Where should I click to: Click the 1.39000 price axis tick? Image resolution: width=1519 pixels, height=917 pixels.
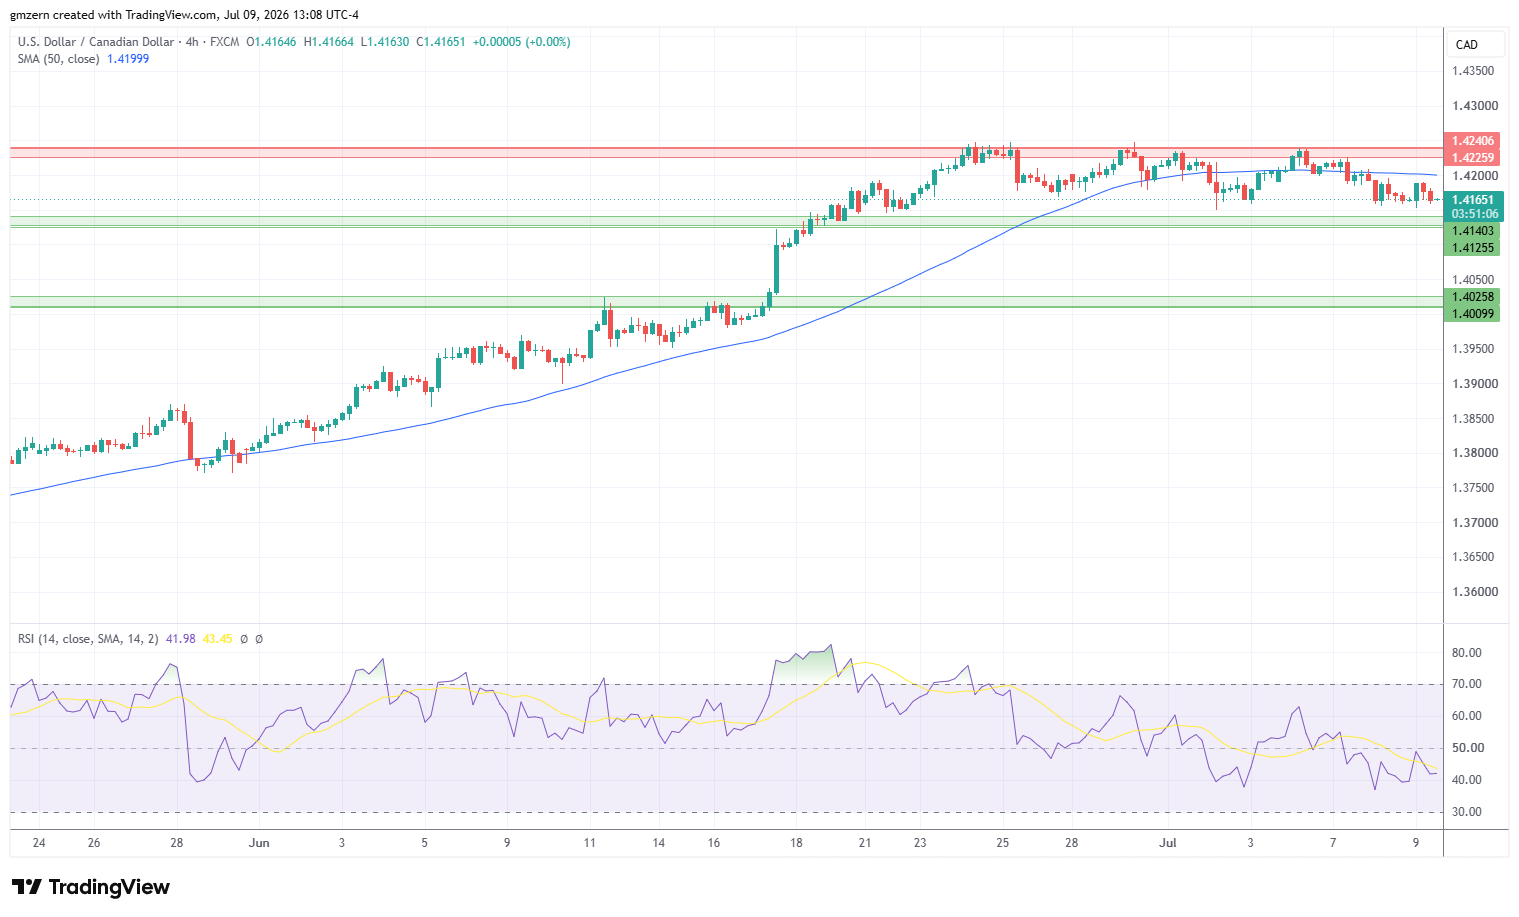[1473, 384]
